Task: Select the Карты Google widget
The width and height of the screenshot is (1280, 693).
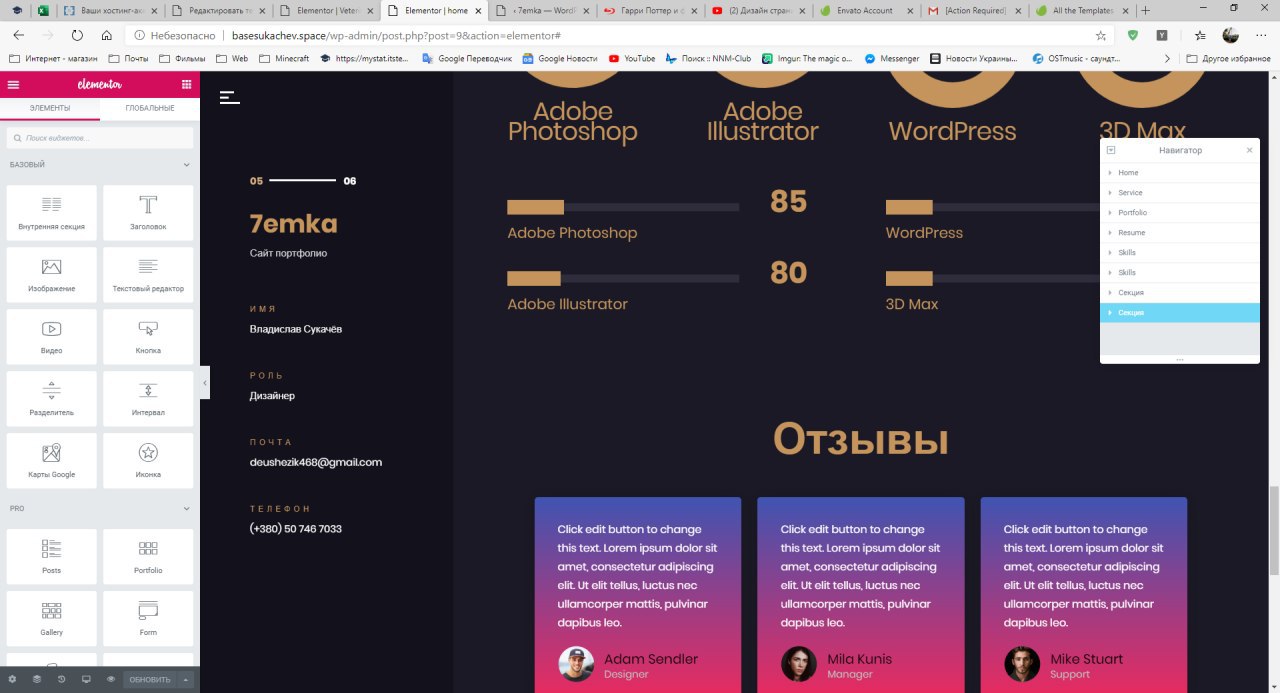Action: coord(52,461)
